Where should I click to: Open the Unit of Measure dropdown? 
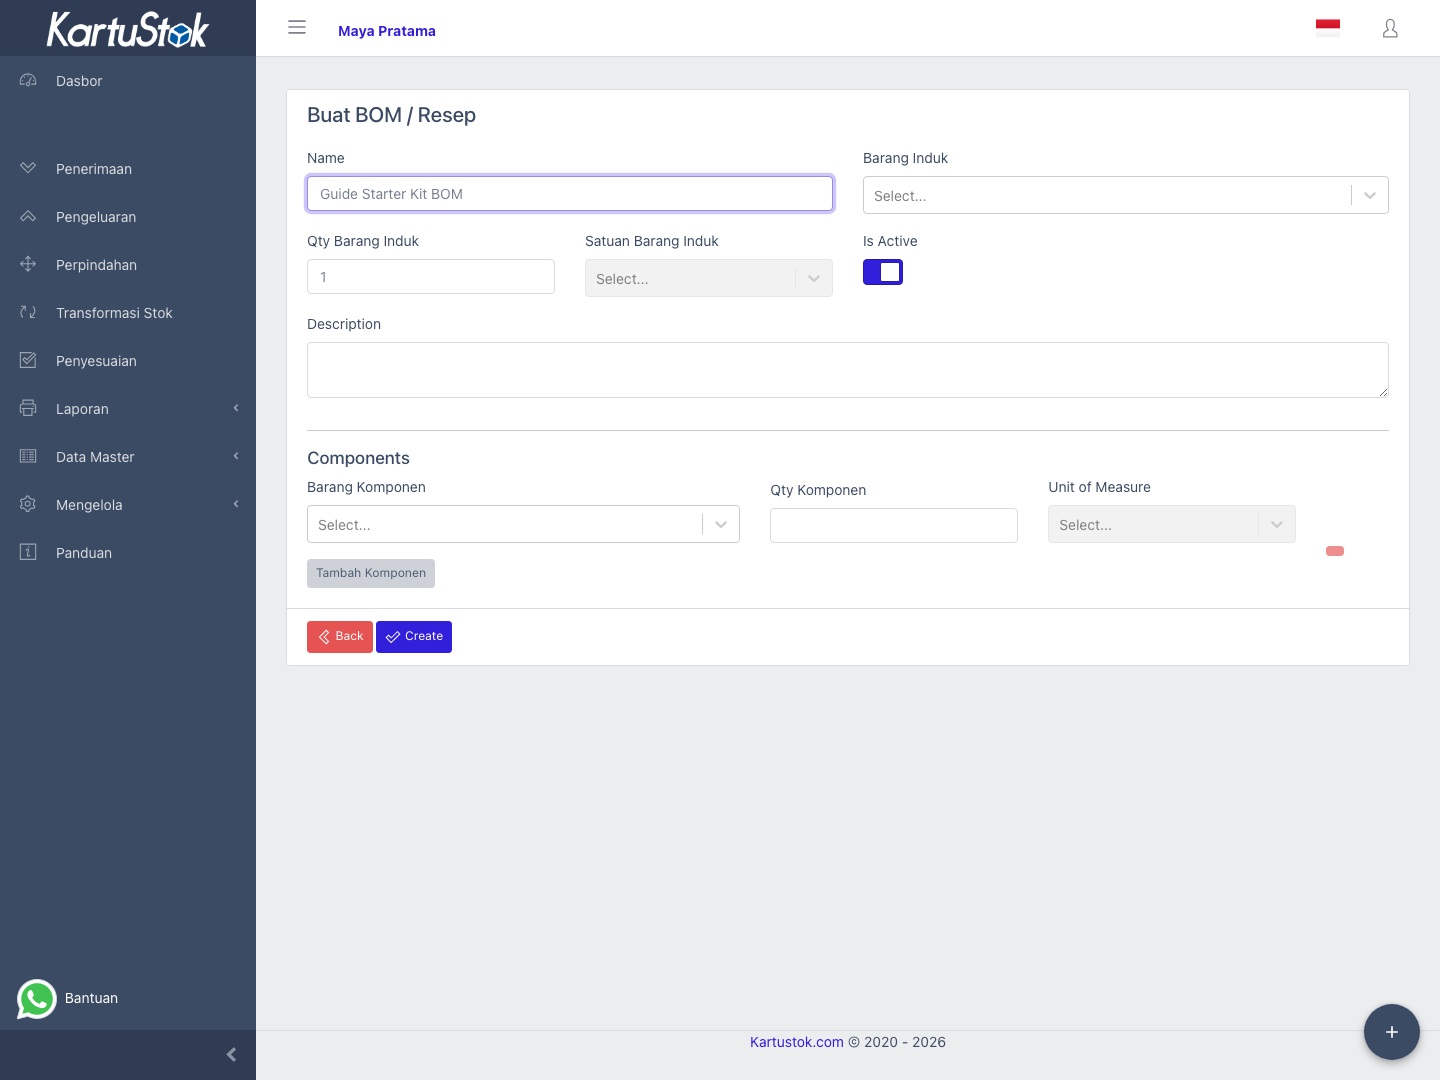point(1172,524)
